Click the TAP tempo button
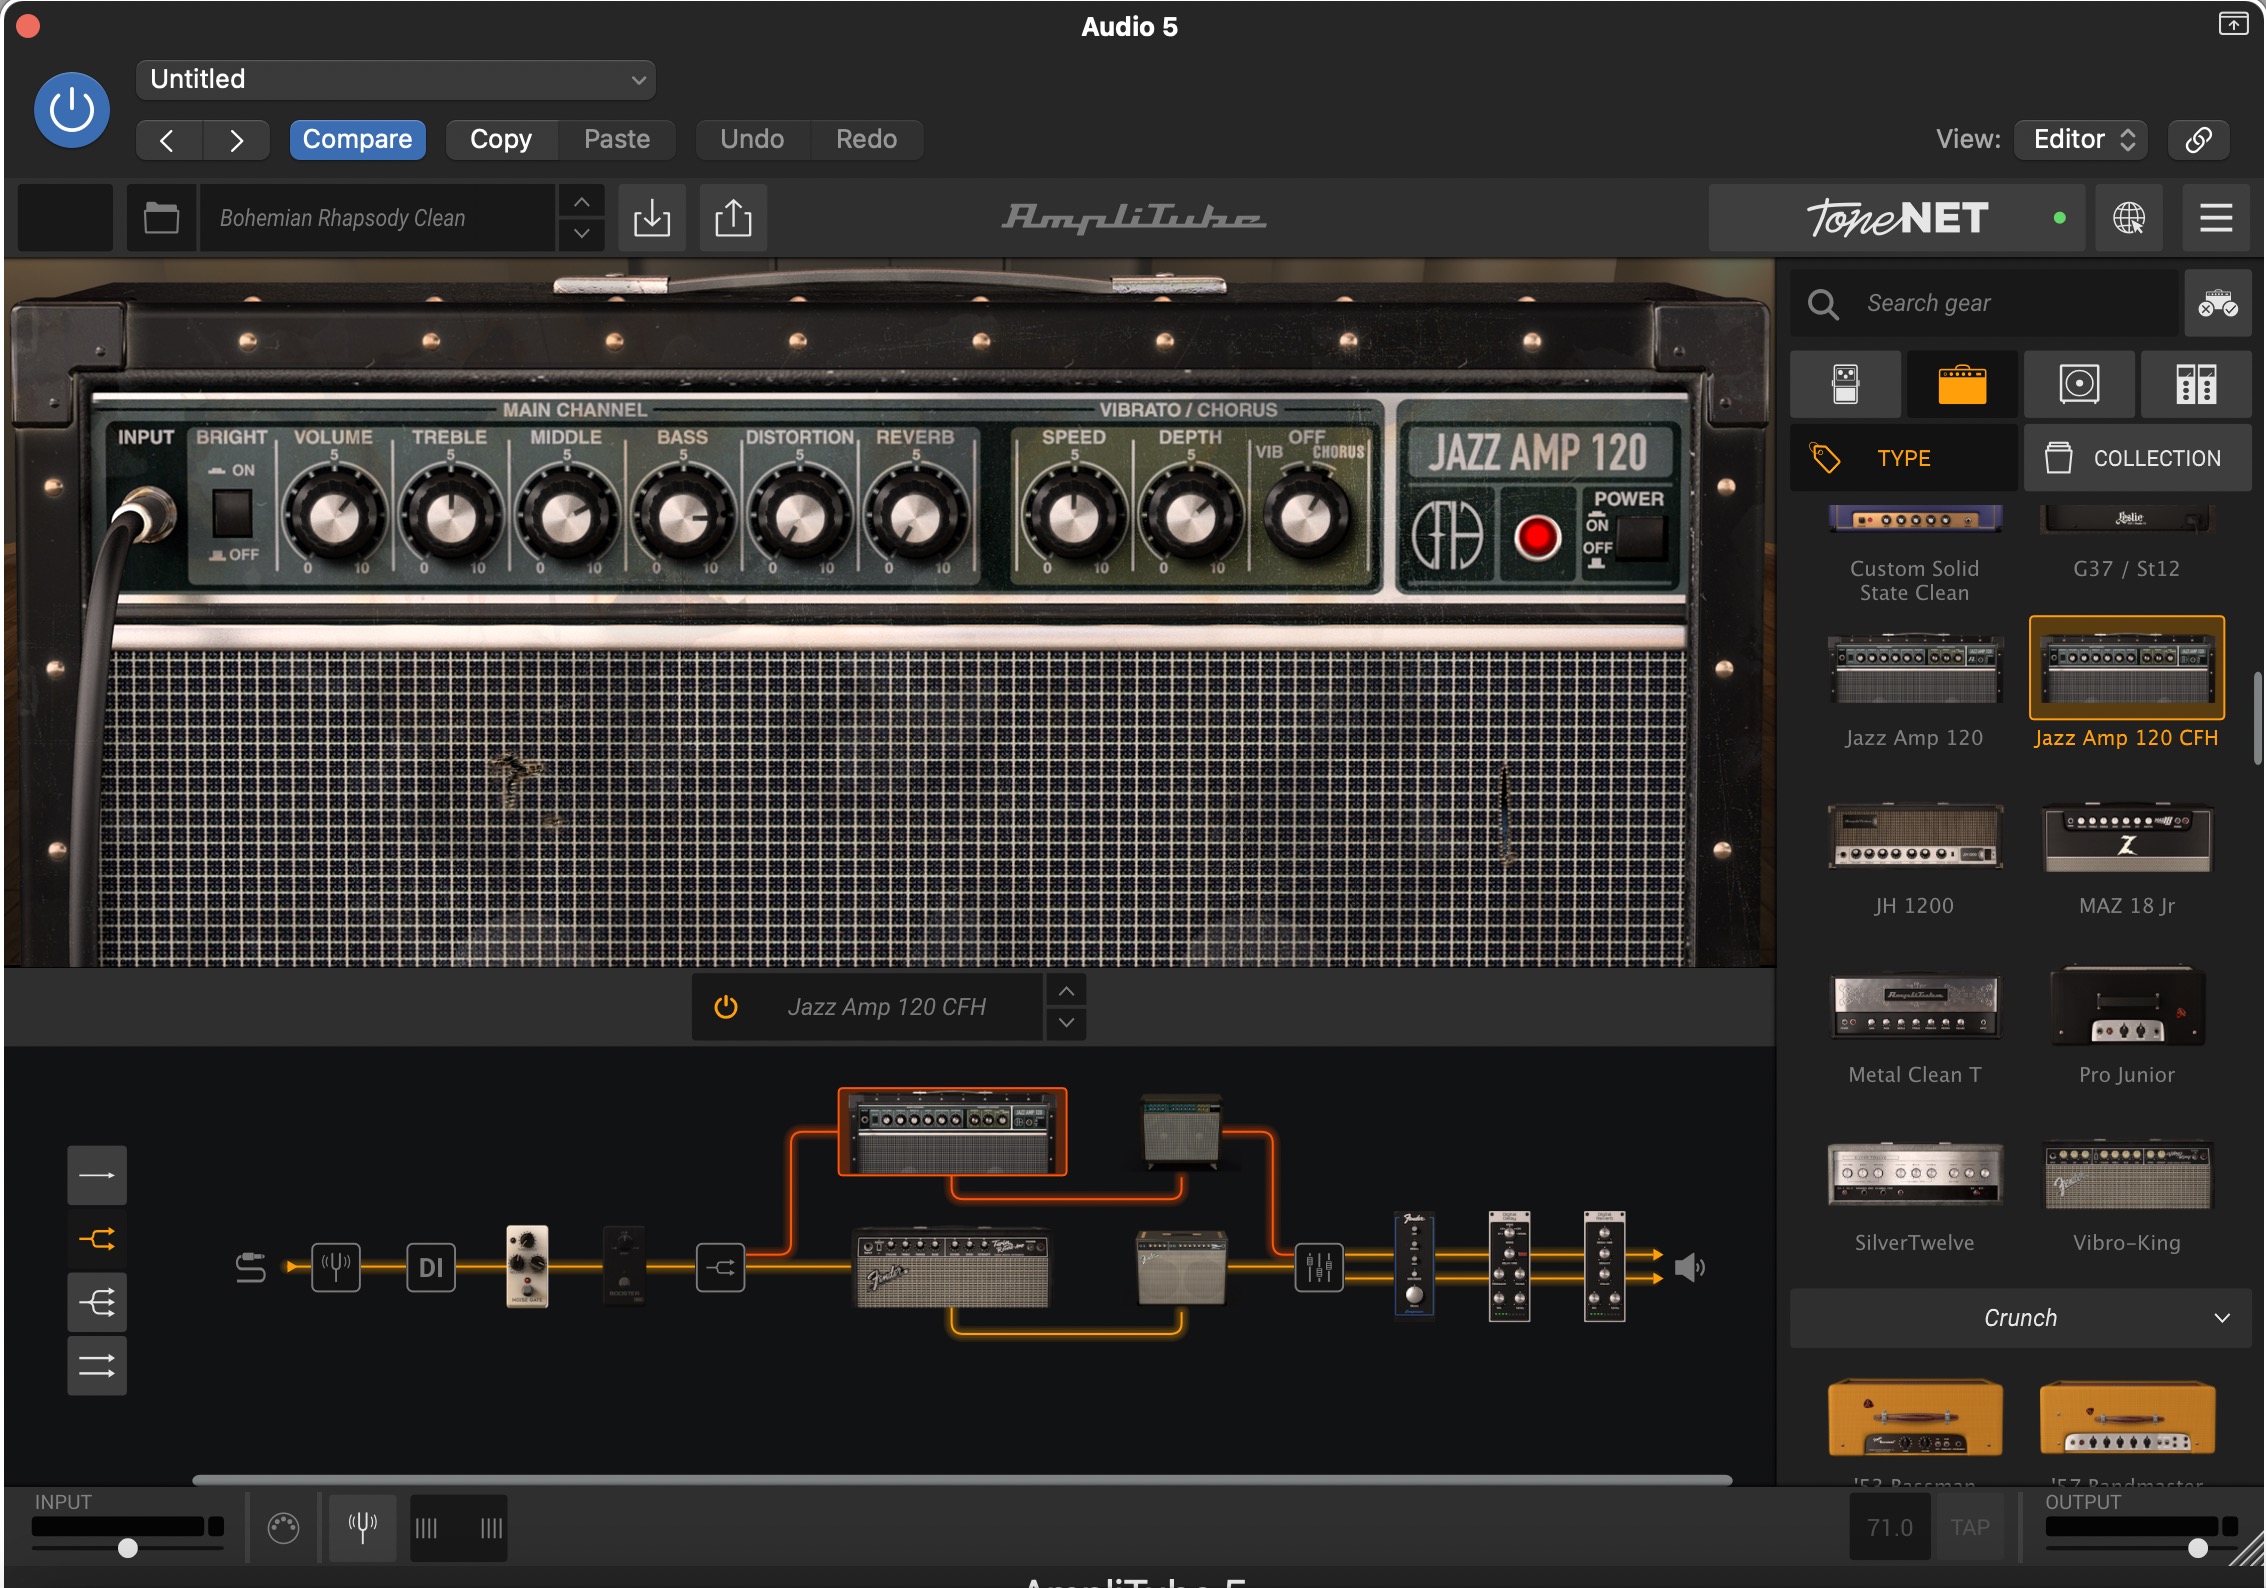 tap(1969, 1527)
